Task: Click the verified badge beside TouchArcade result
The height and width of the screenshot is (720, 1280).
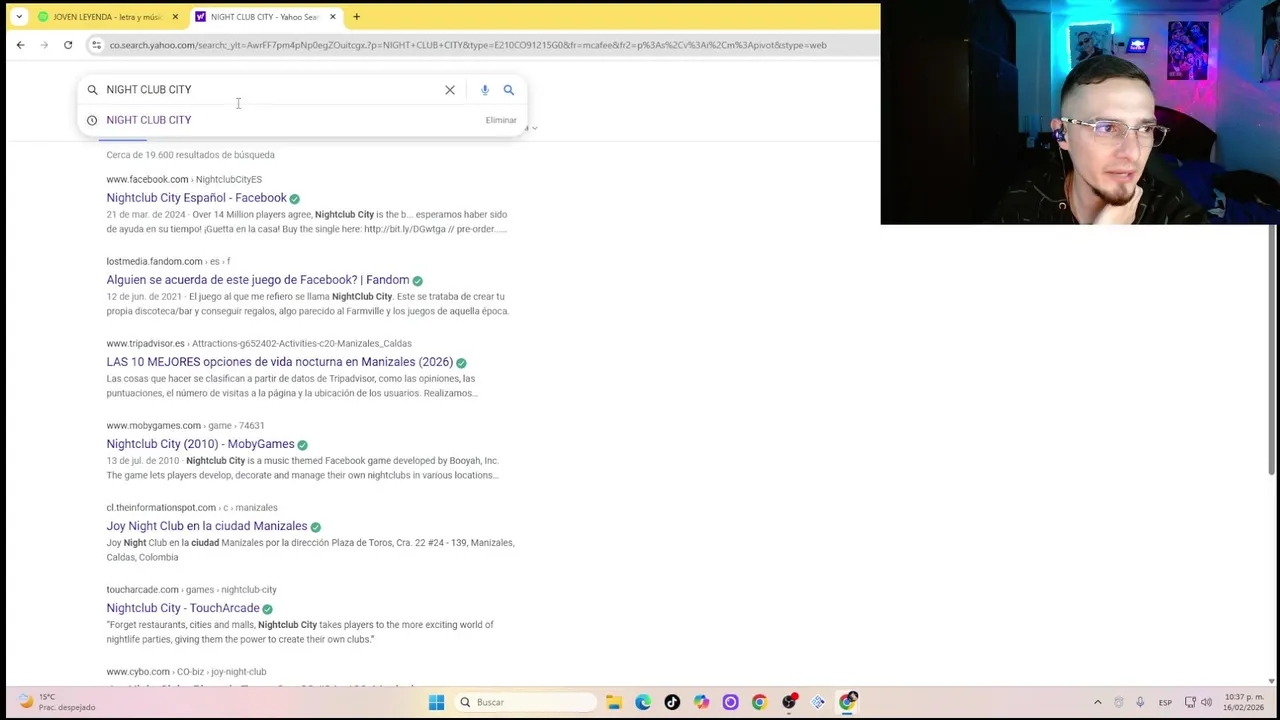Action: click(x=267, y=609)
